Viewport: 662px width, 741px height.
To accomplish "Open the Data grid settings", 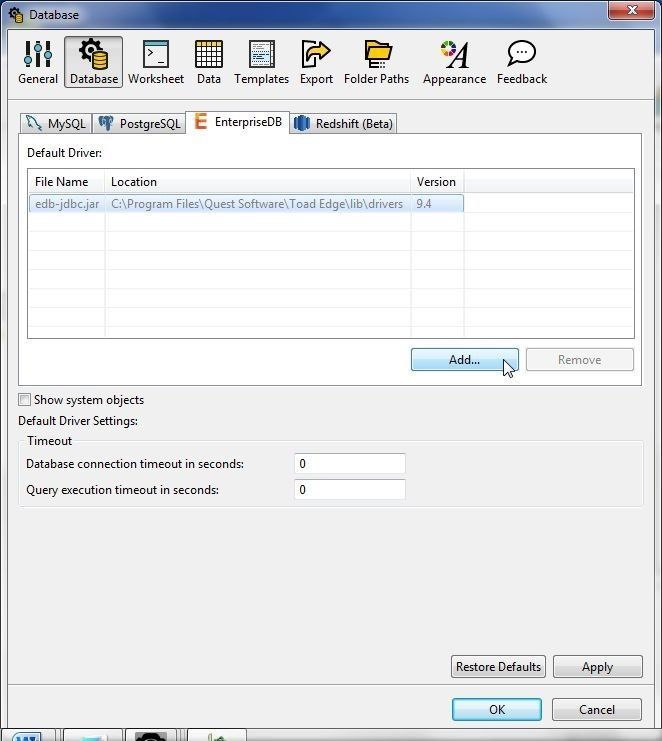I will tap(209, 62).
